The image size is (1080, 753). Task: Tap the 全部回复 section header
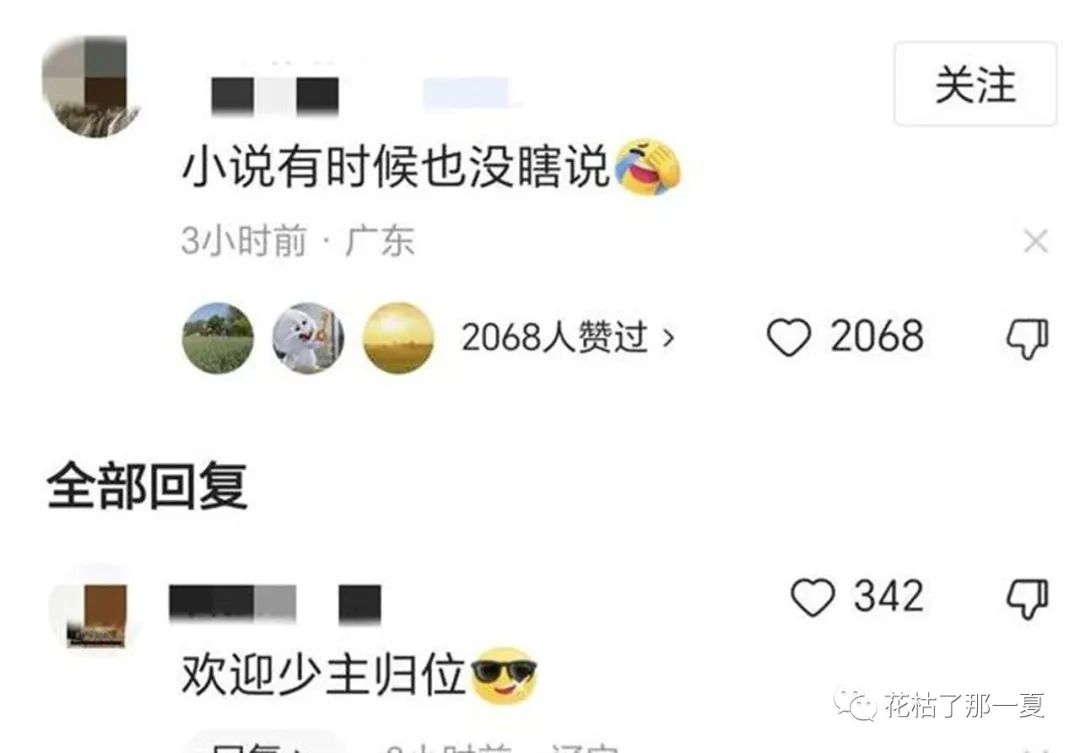(147, 486)
